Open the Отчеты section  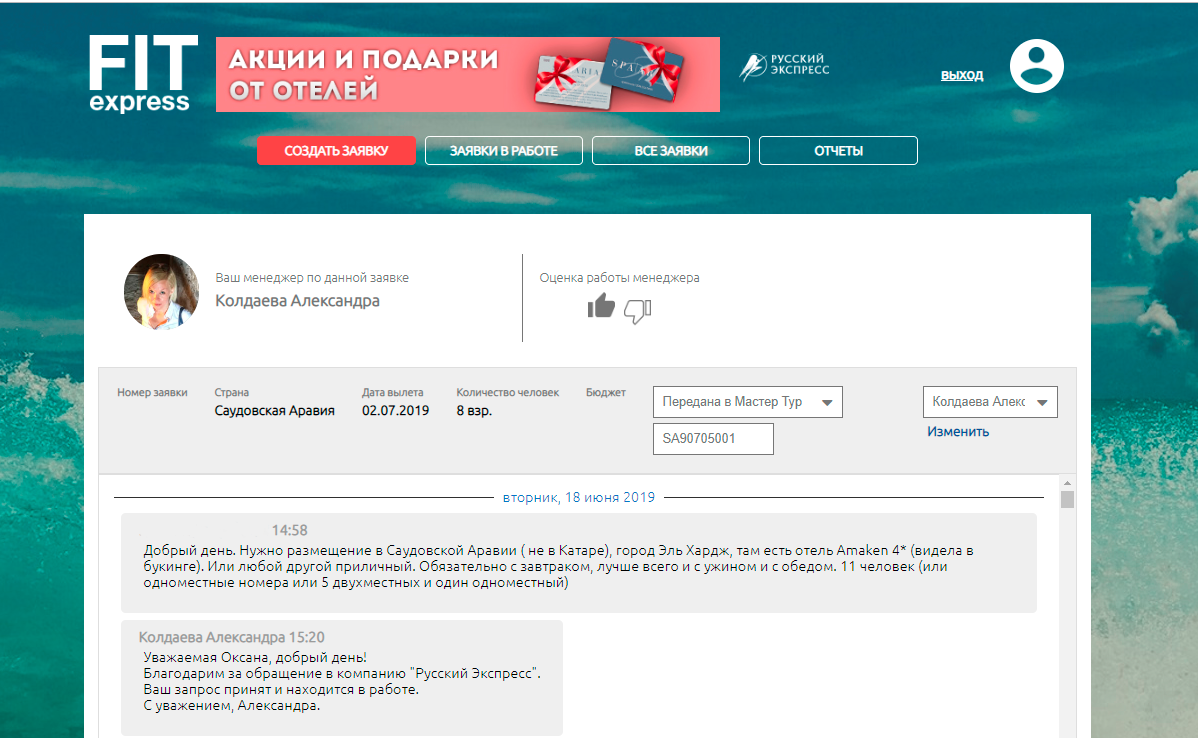point(838,151)
